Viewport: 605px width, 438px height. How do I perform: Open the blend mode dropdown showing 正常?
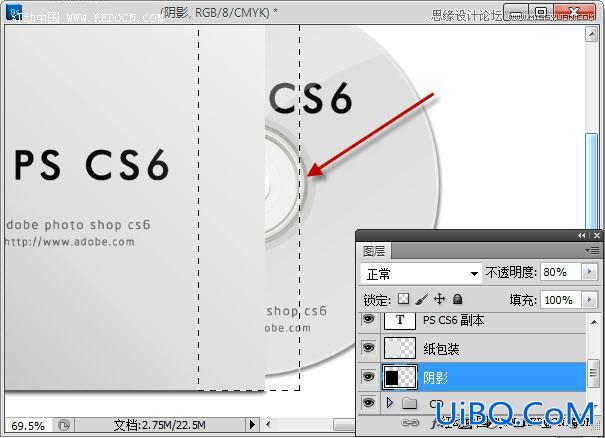tap(421, 274)
